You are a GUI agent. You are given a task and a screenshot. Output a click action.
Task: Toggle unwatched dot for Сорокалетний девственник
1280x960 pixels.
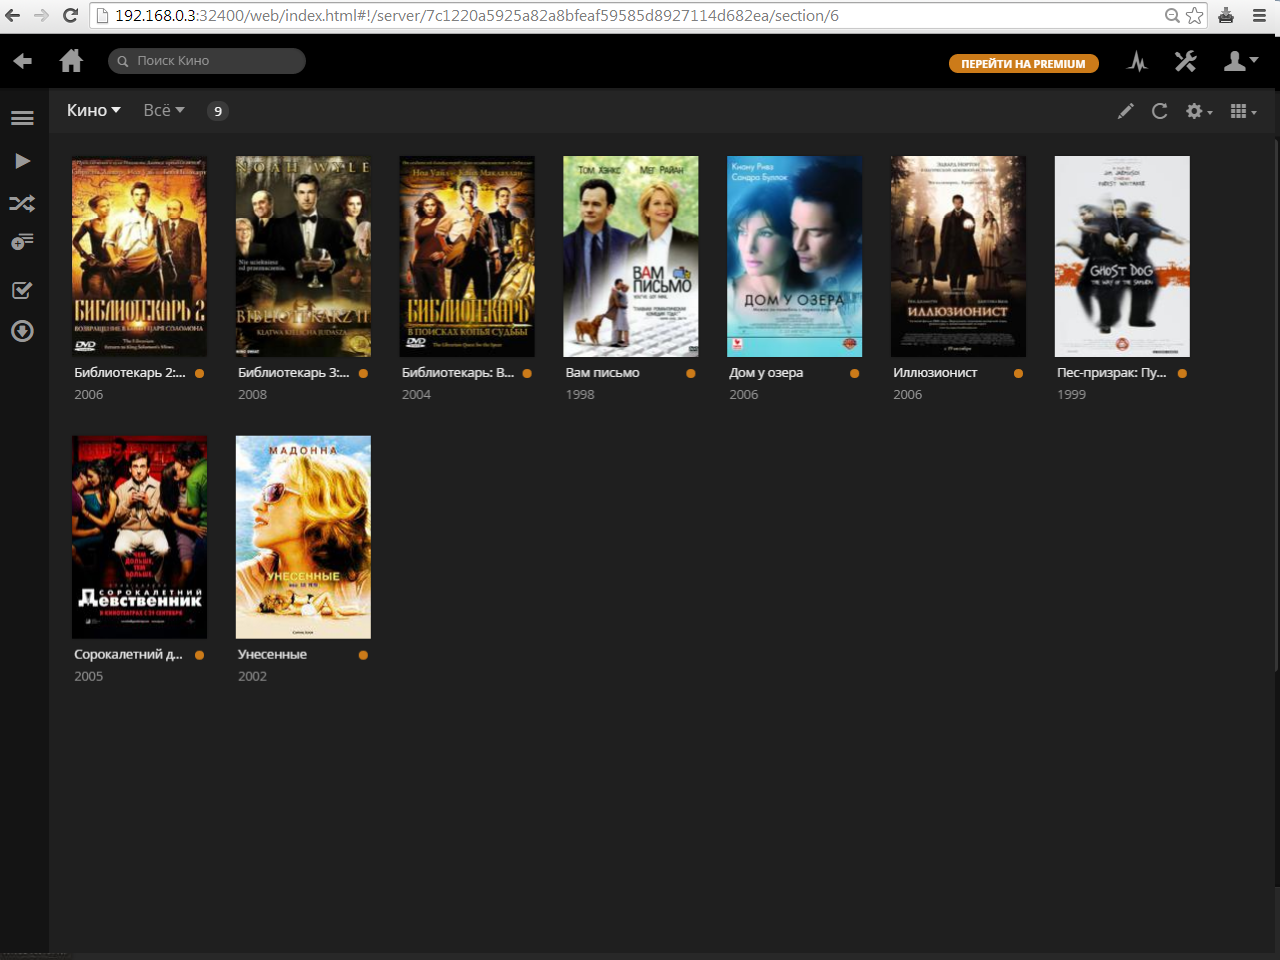click(200, 655)
